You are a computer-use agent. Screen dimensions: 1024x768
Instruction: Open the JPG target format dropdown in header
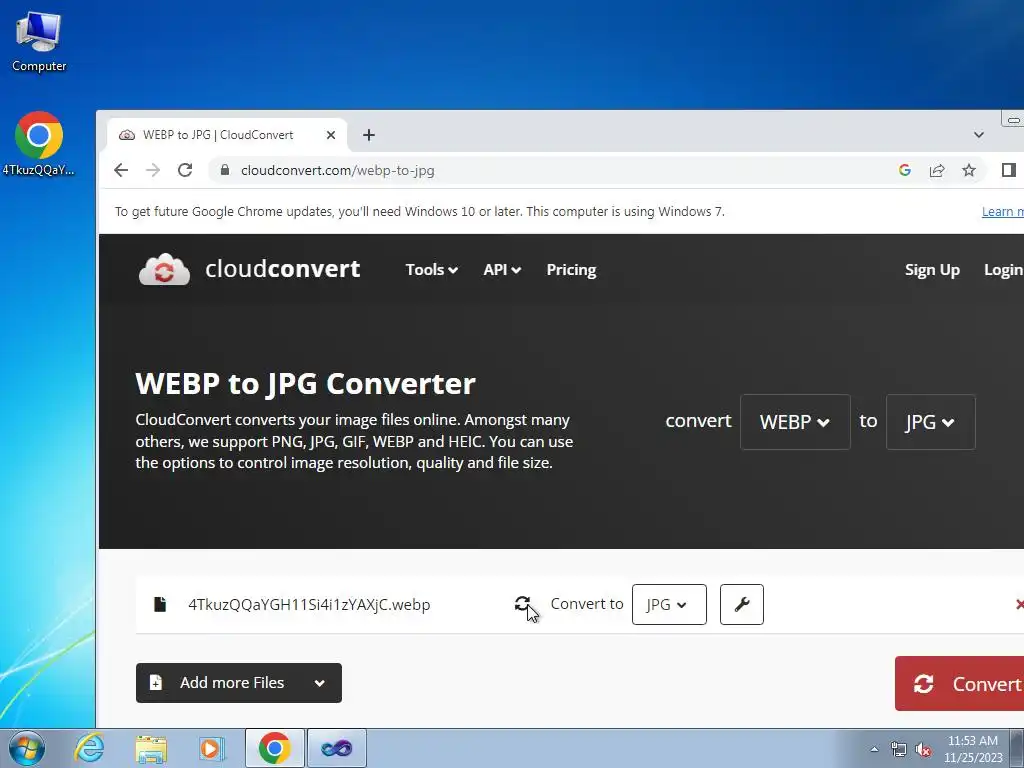pos(930,422)
